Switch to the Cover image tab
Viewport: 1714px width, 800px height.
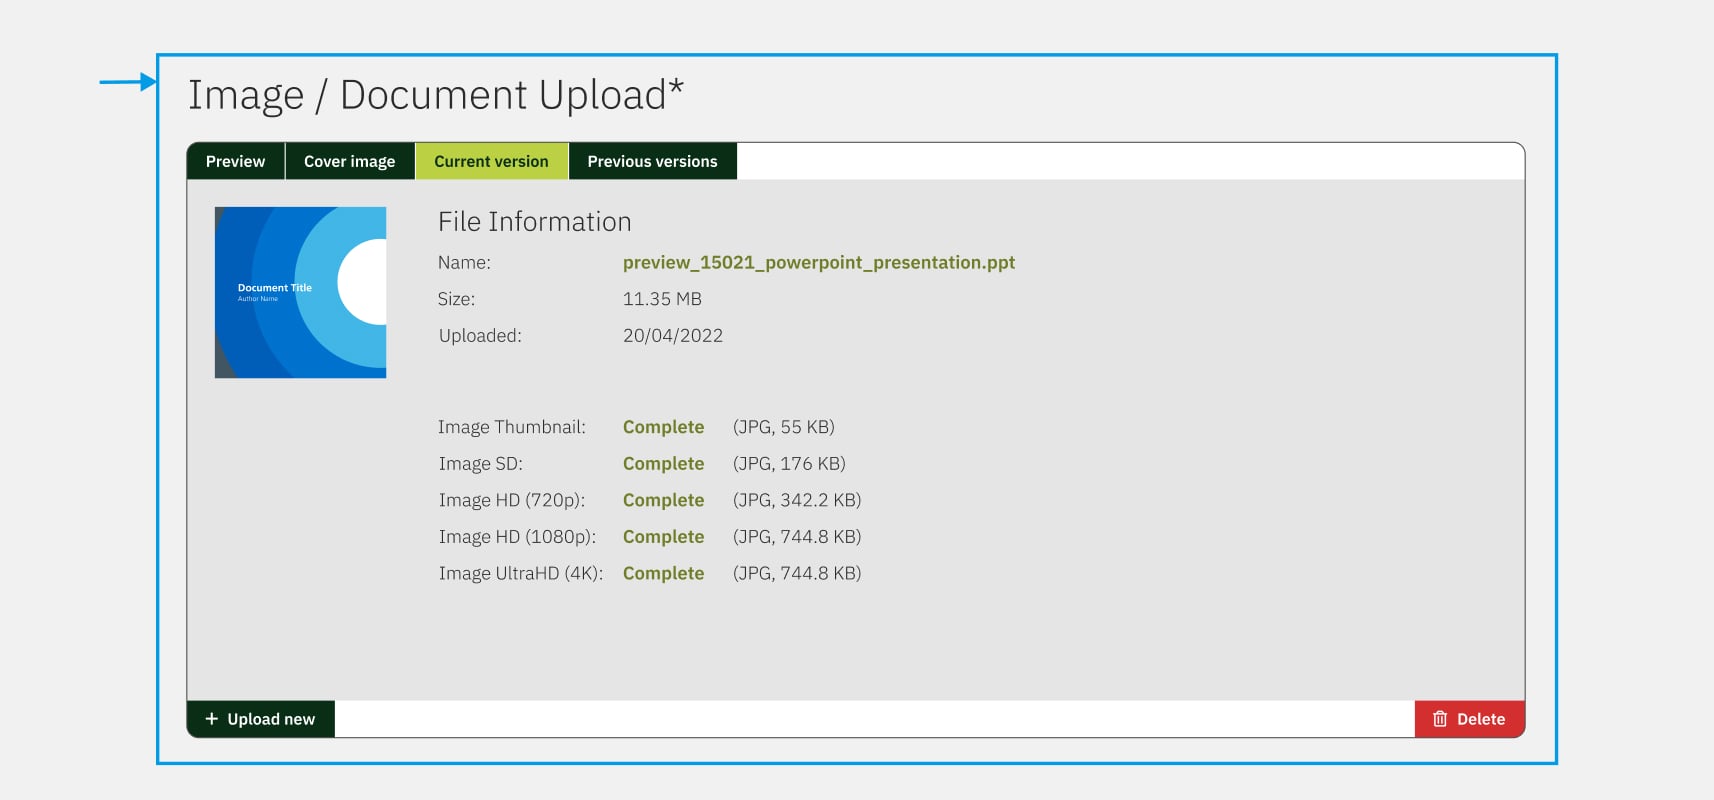click(x=350, y=161)
